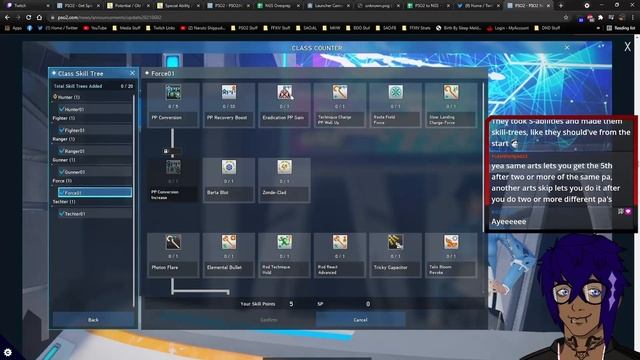Select the Talis Bloom Revoke skill icon

tap(451, 242)
